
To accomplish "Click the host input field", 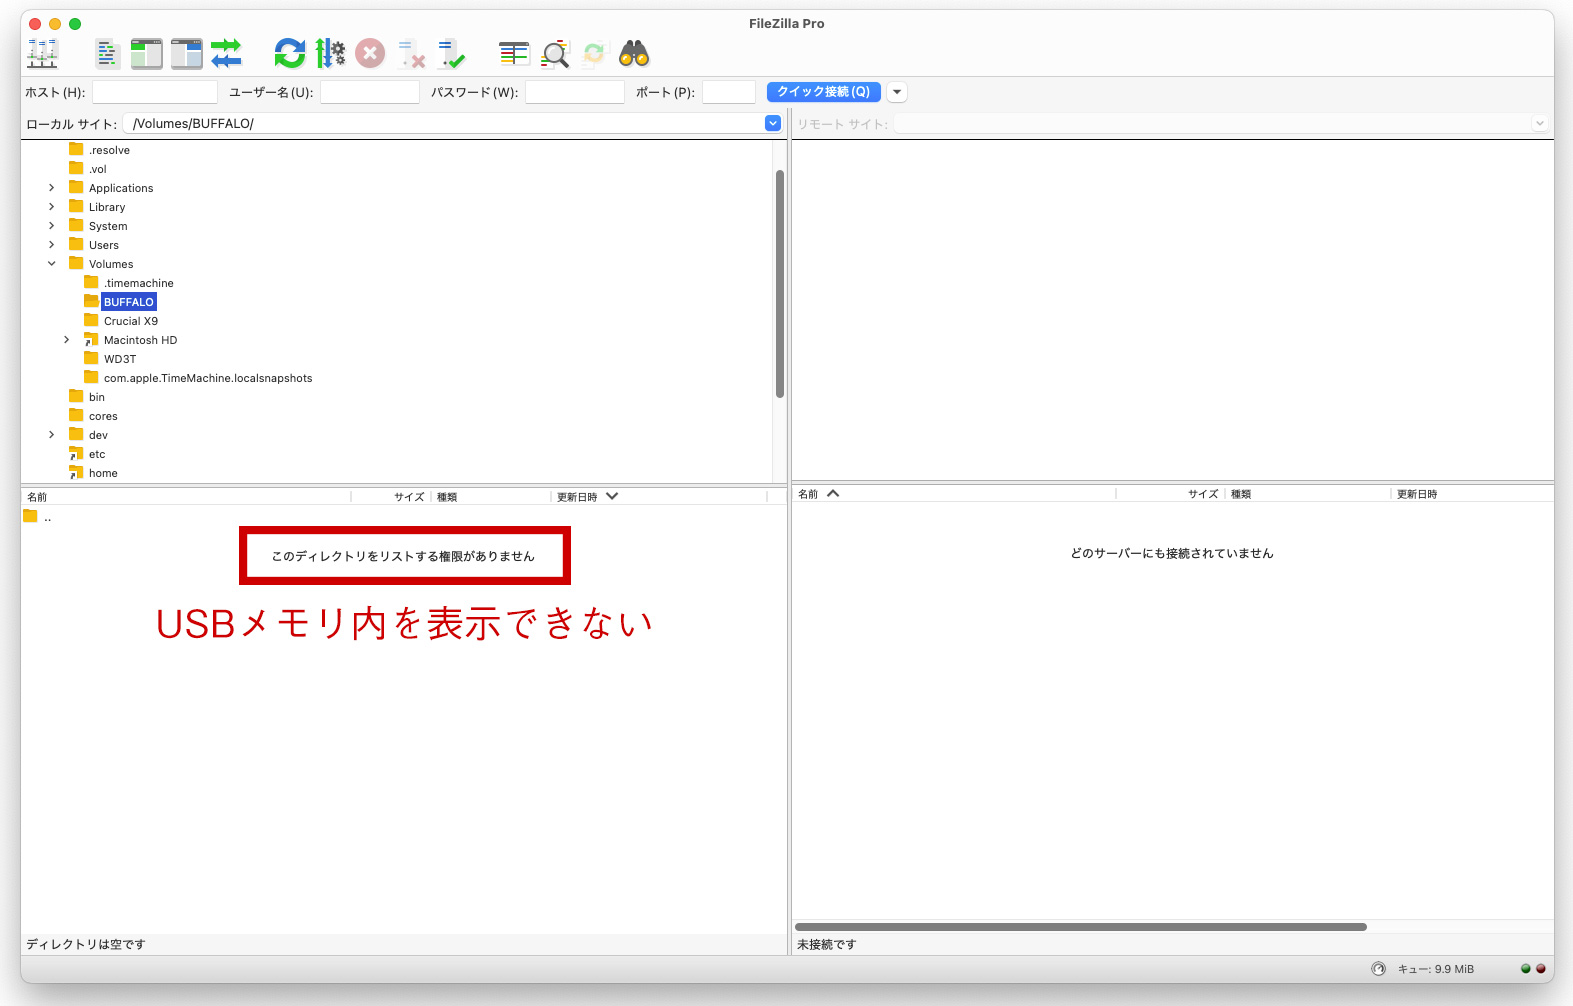I will coord(155,92).
